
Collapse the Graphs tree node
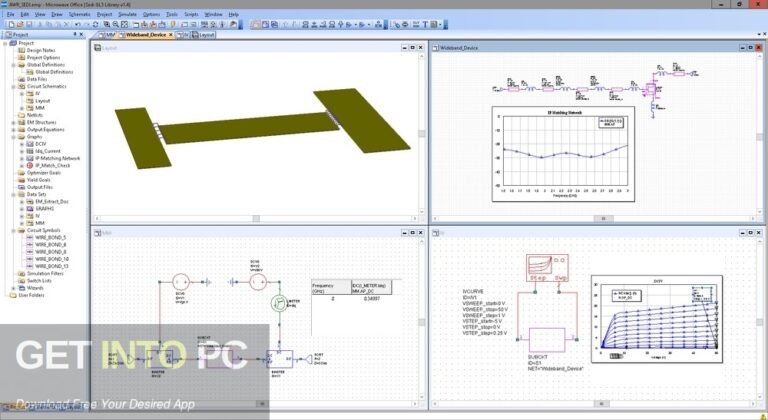(14, 137)
